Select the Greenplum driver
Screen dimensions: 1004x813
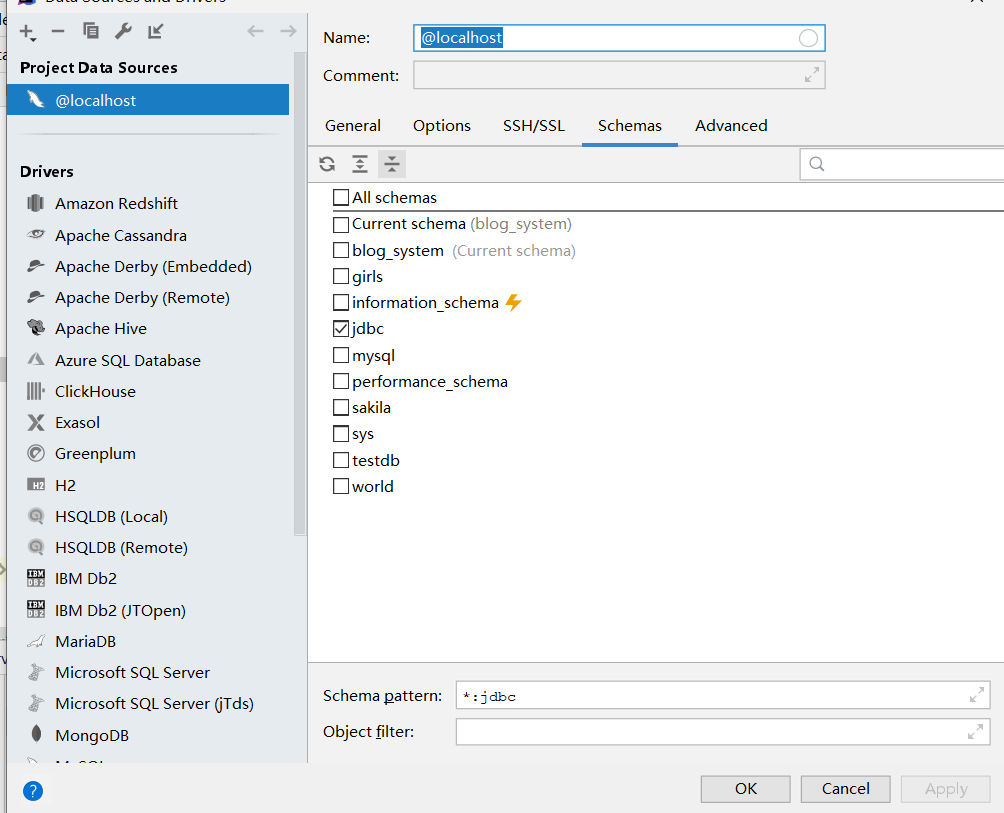point(95,453)
